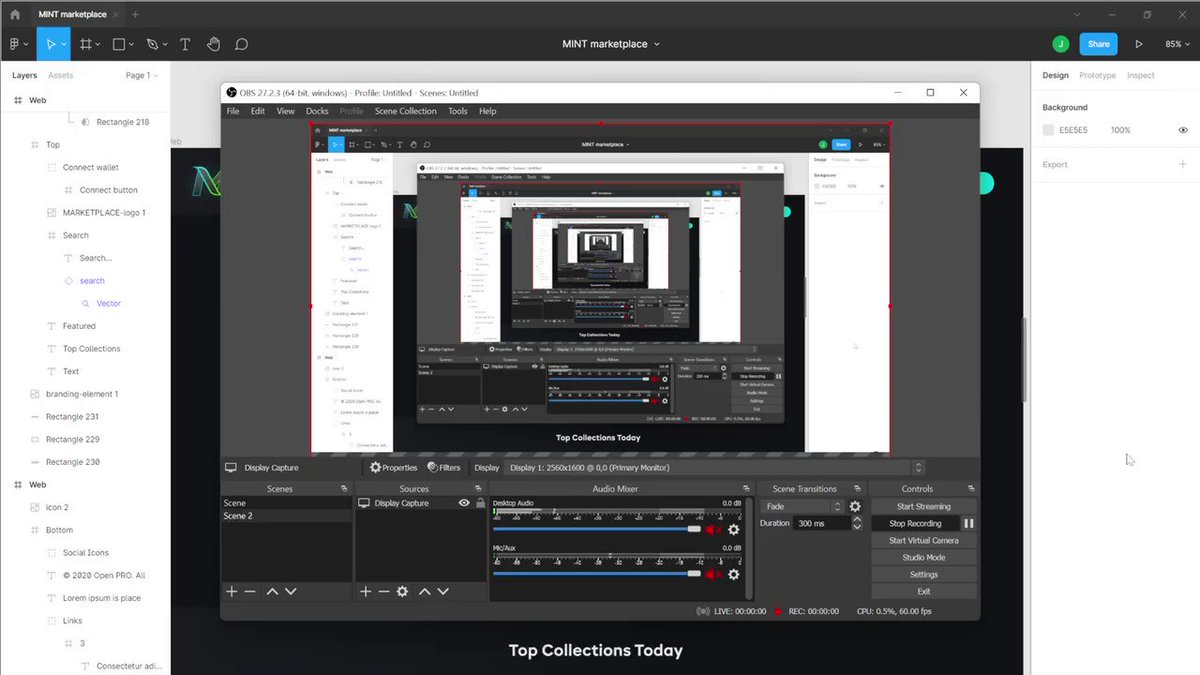Open Desktop Audio settings gear

coord(733,530)
